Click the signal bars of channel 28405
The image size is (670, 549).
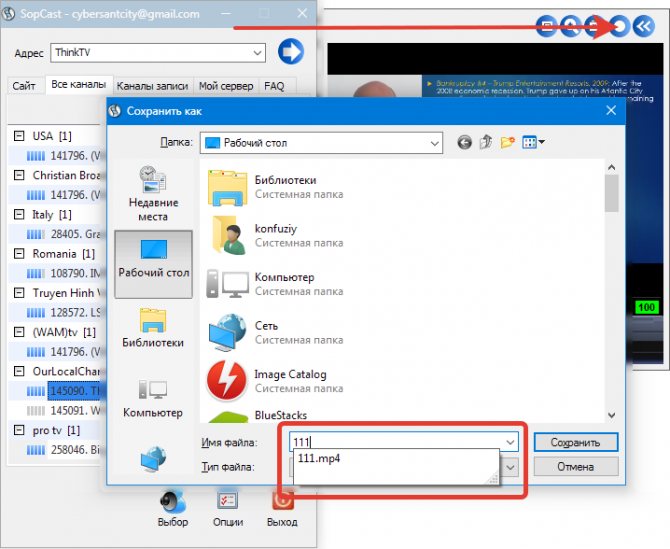click(35, 234)
